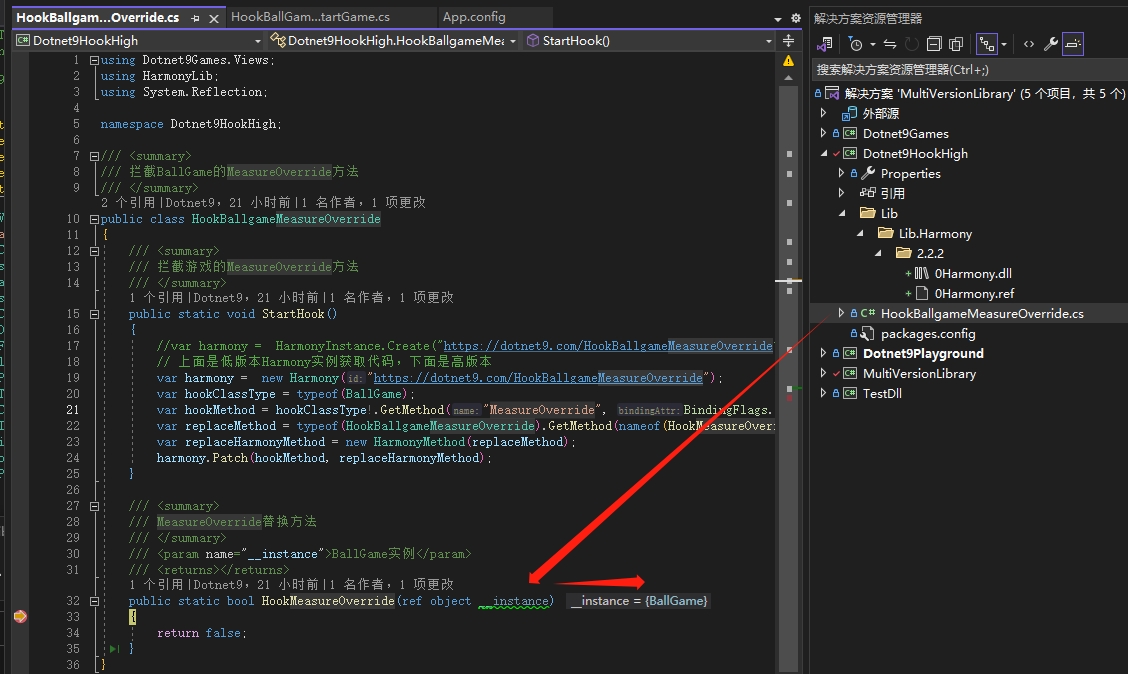
Task: Collapse the Lib folder
Action: click(842, 214)
